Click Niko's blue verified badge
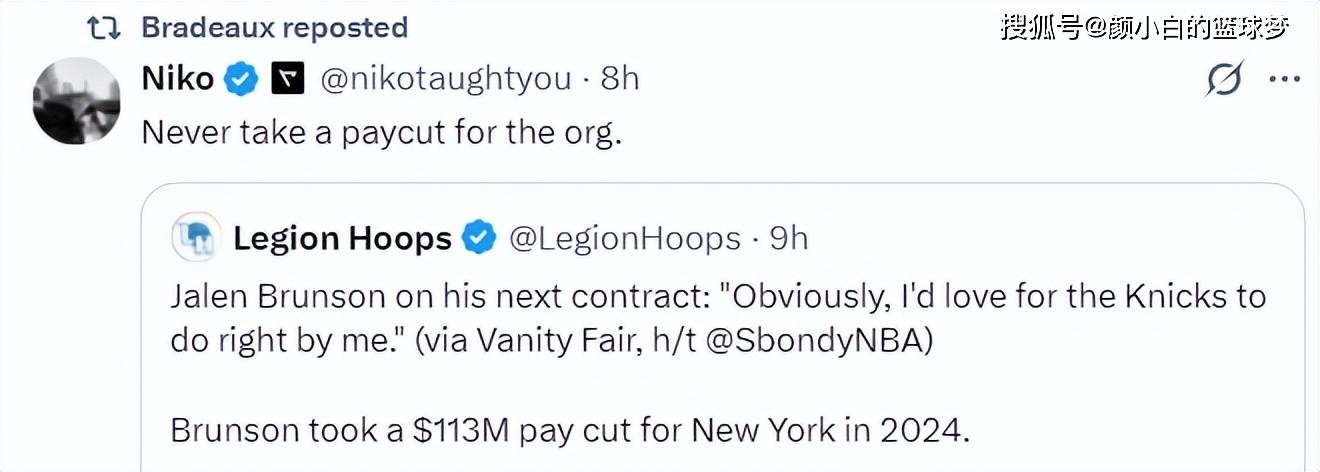1320x472 pixels. pos(241,79)
